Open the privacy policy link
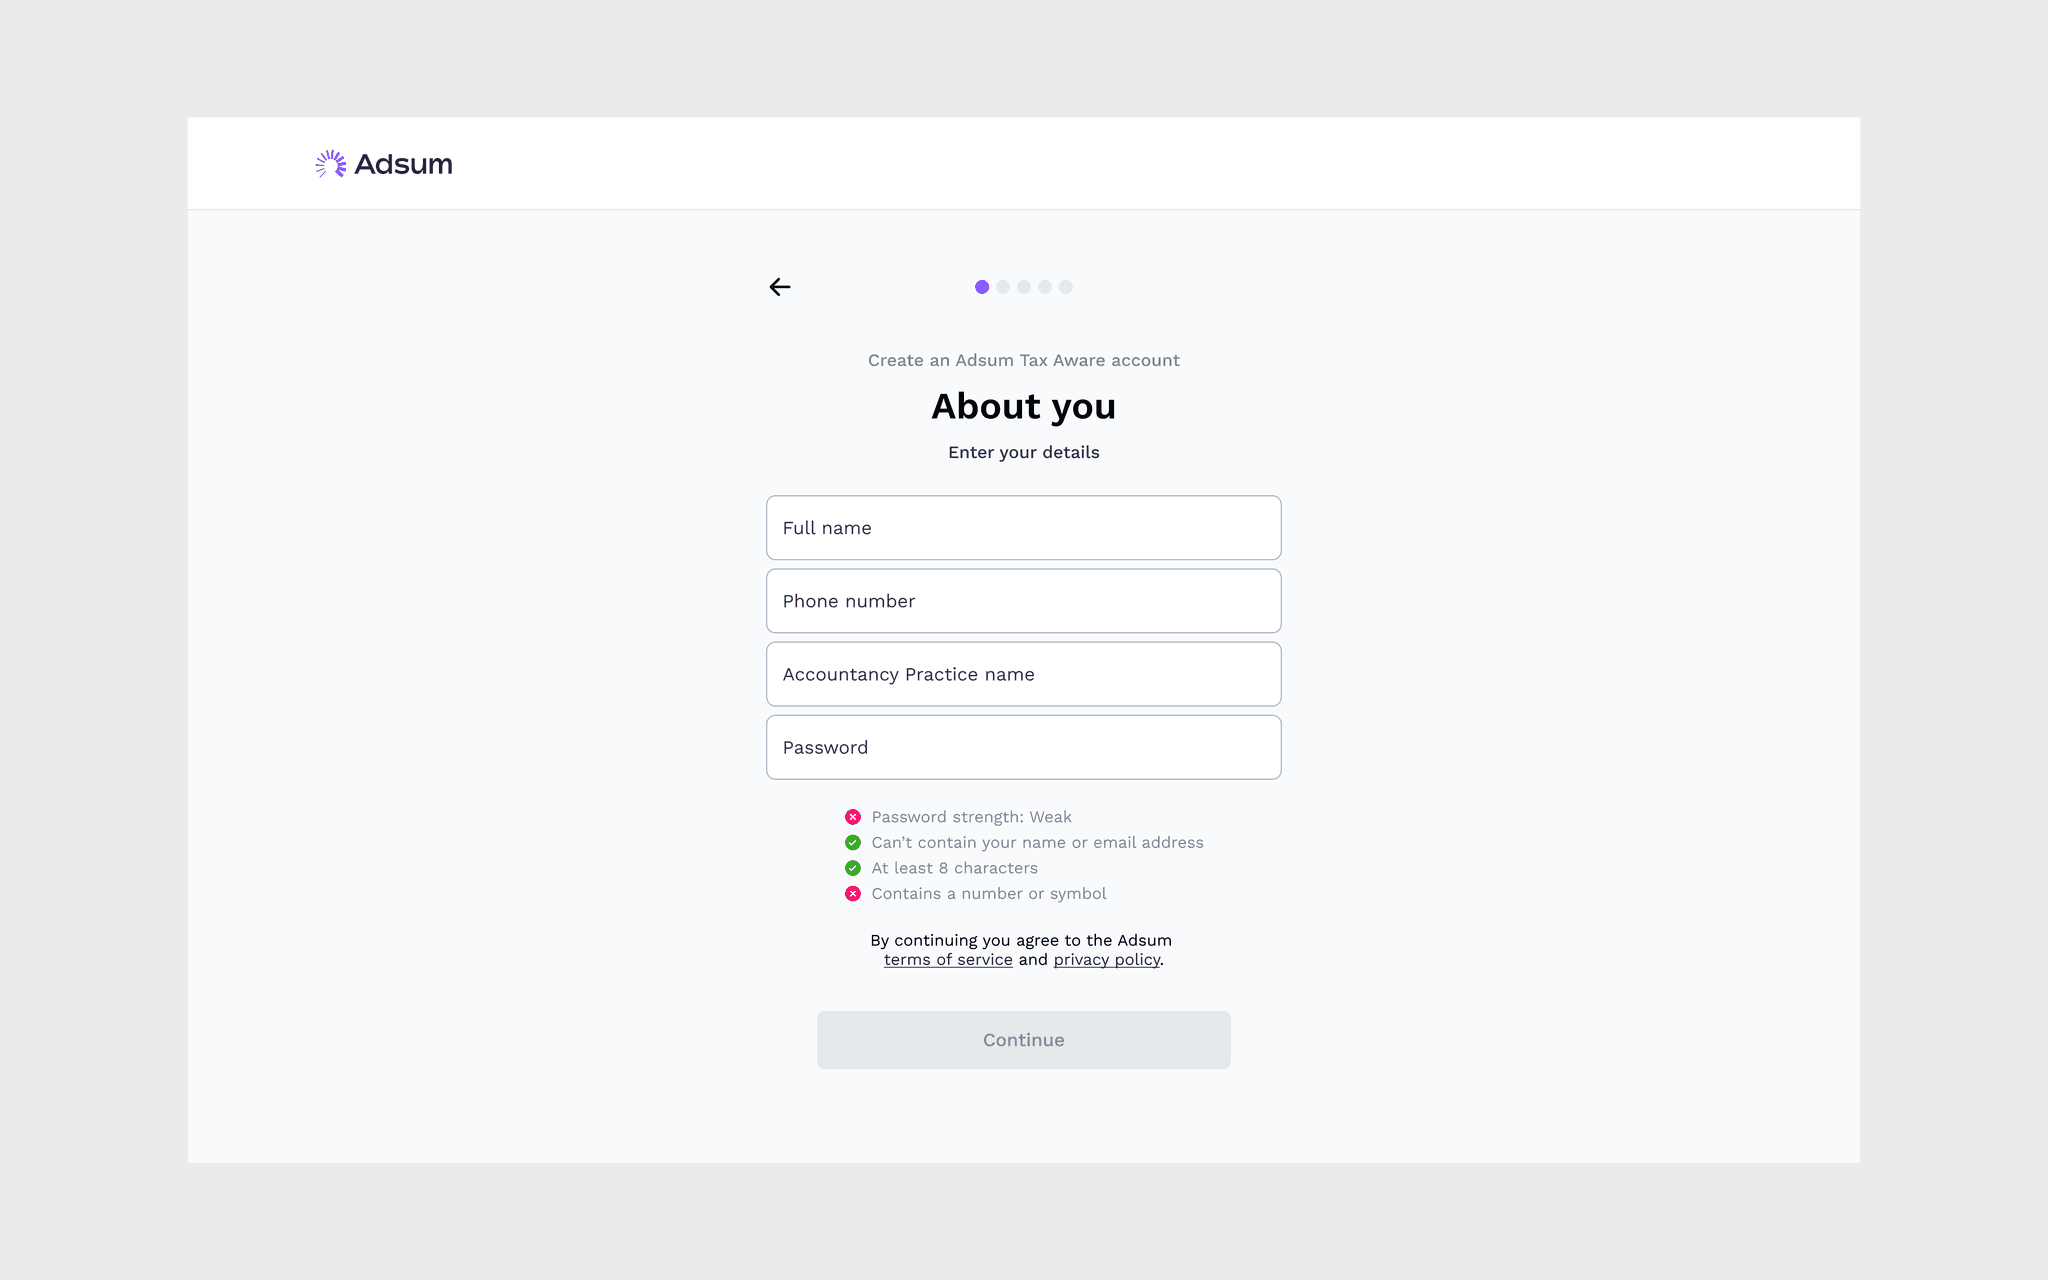The image size is (2048, 1280). [x=1106, y=960]
